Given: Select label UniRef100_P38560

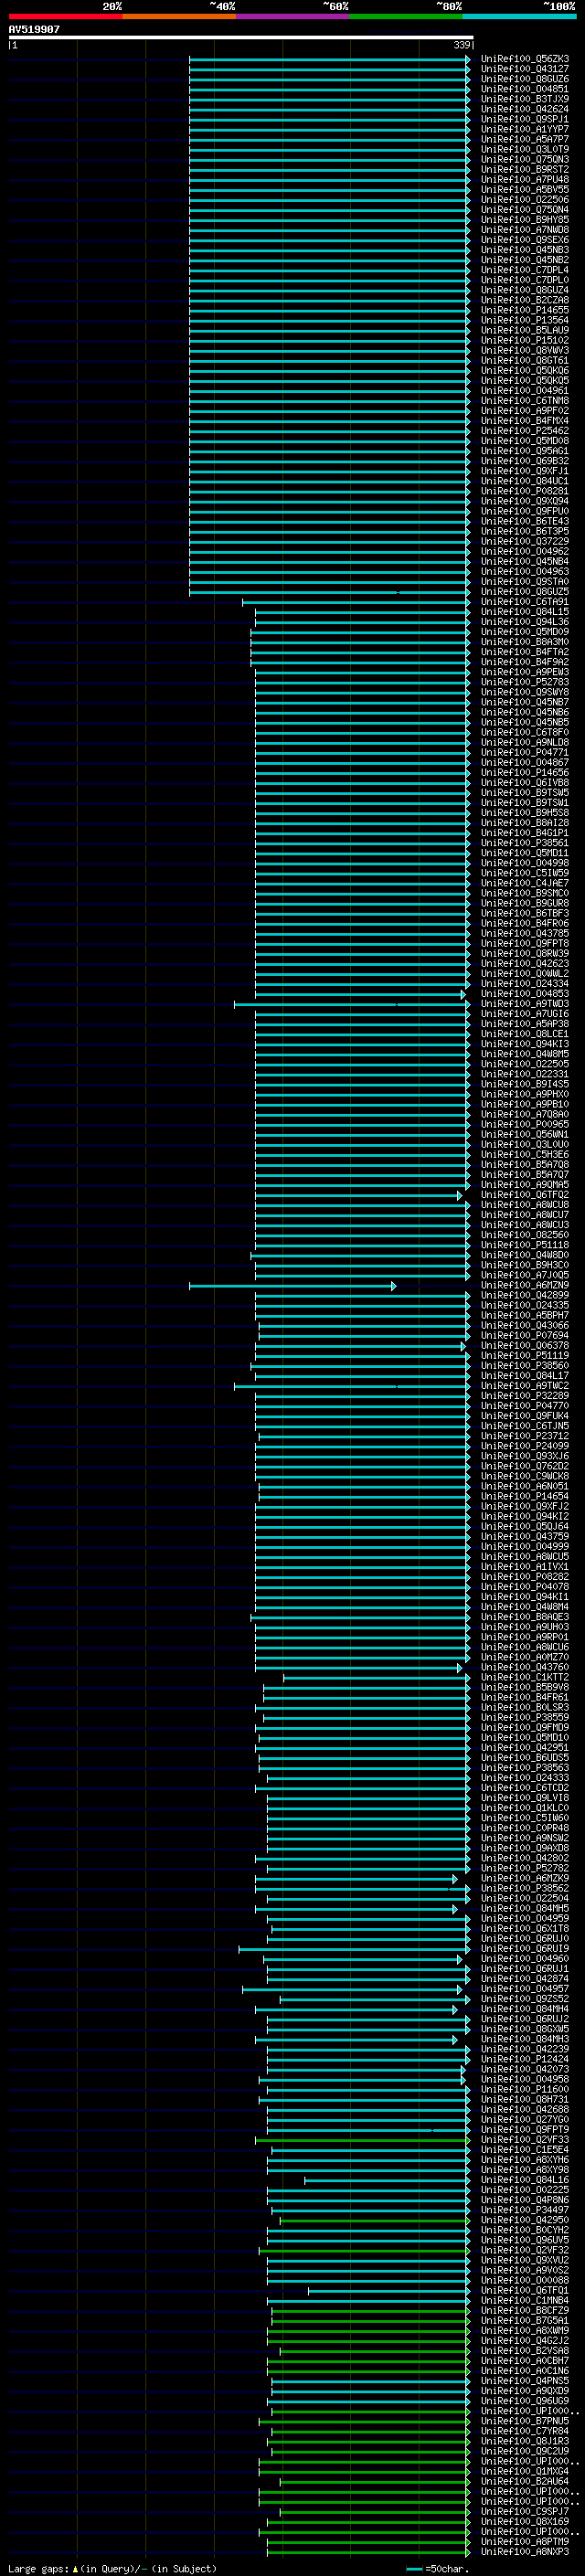Looking at the screenshot, I should point(525,1365).
